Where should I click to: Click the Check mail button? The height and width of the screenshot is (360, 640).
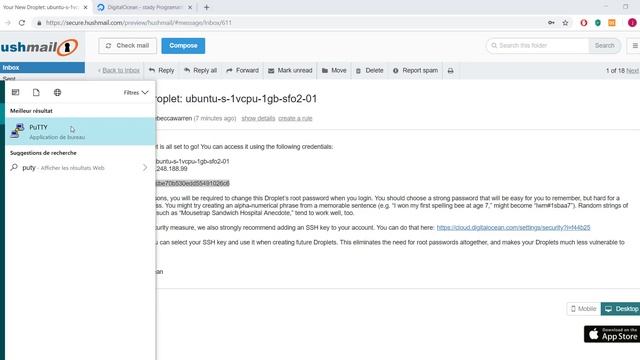coord(127,46)
